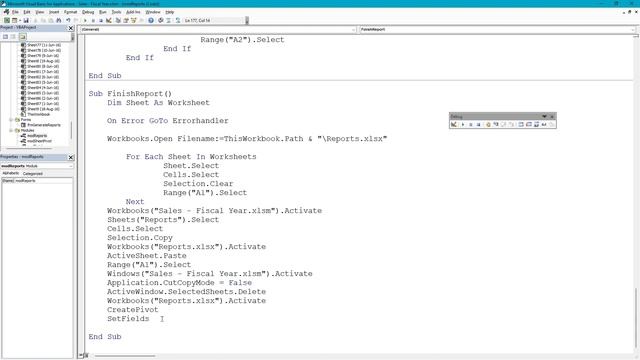Open Properties Window via toolbar icon
Screen dimensions: 640x360
pyautogui.click(x=126, y=20)
